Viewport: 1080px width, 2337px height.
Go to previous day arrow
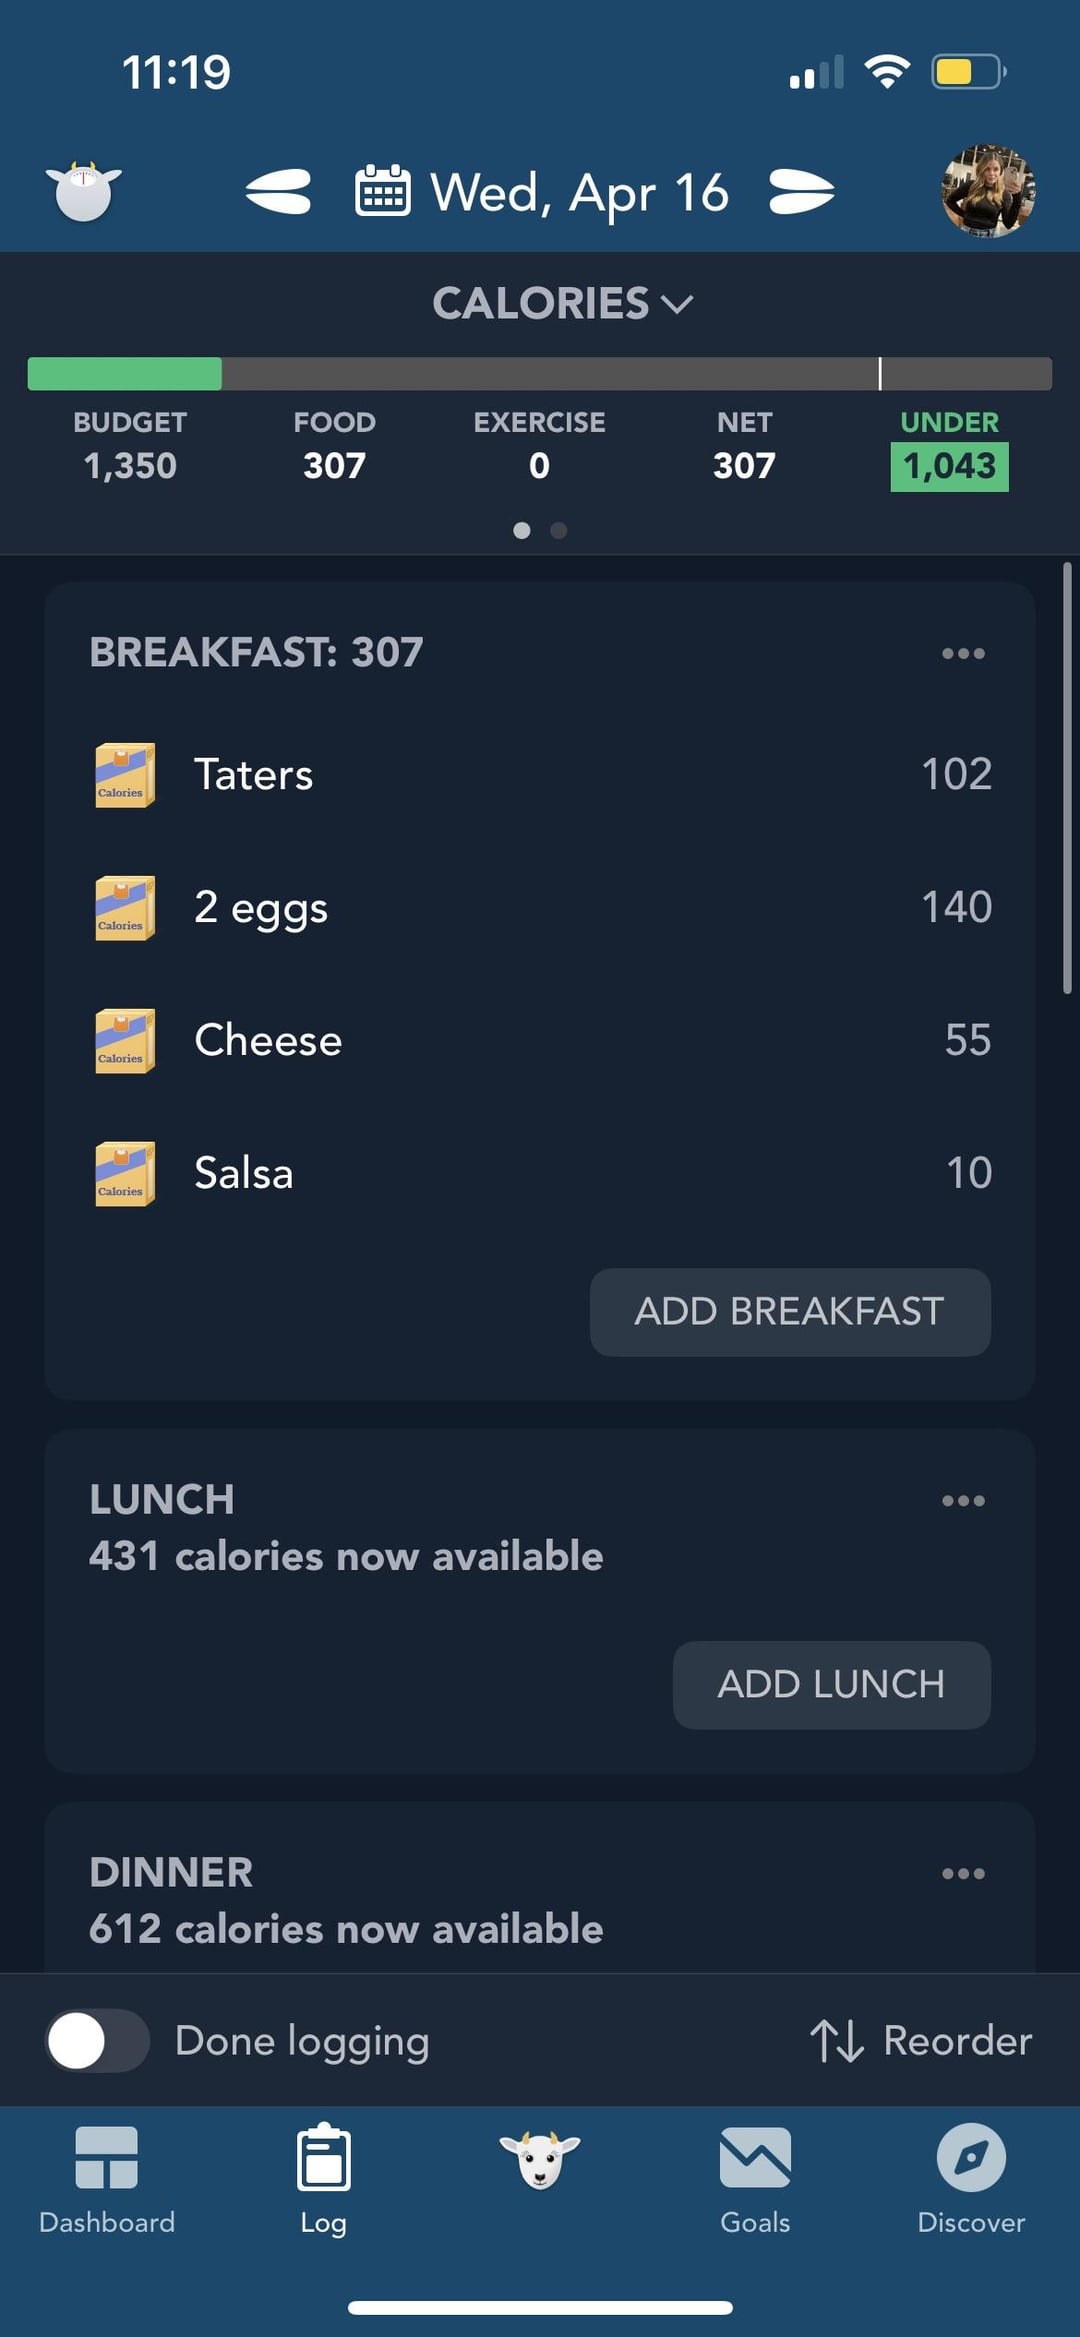(x=278, y=191)
